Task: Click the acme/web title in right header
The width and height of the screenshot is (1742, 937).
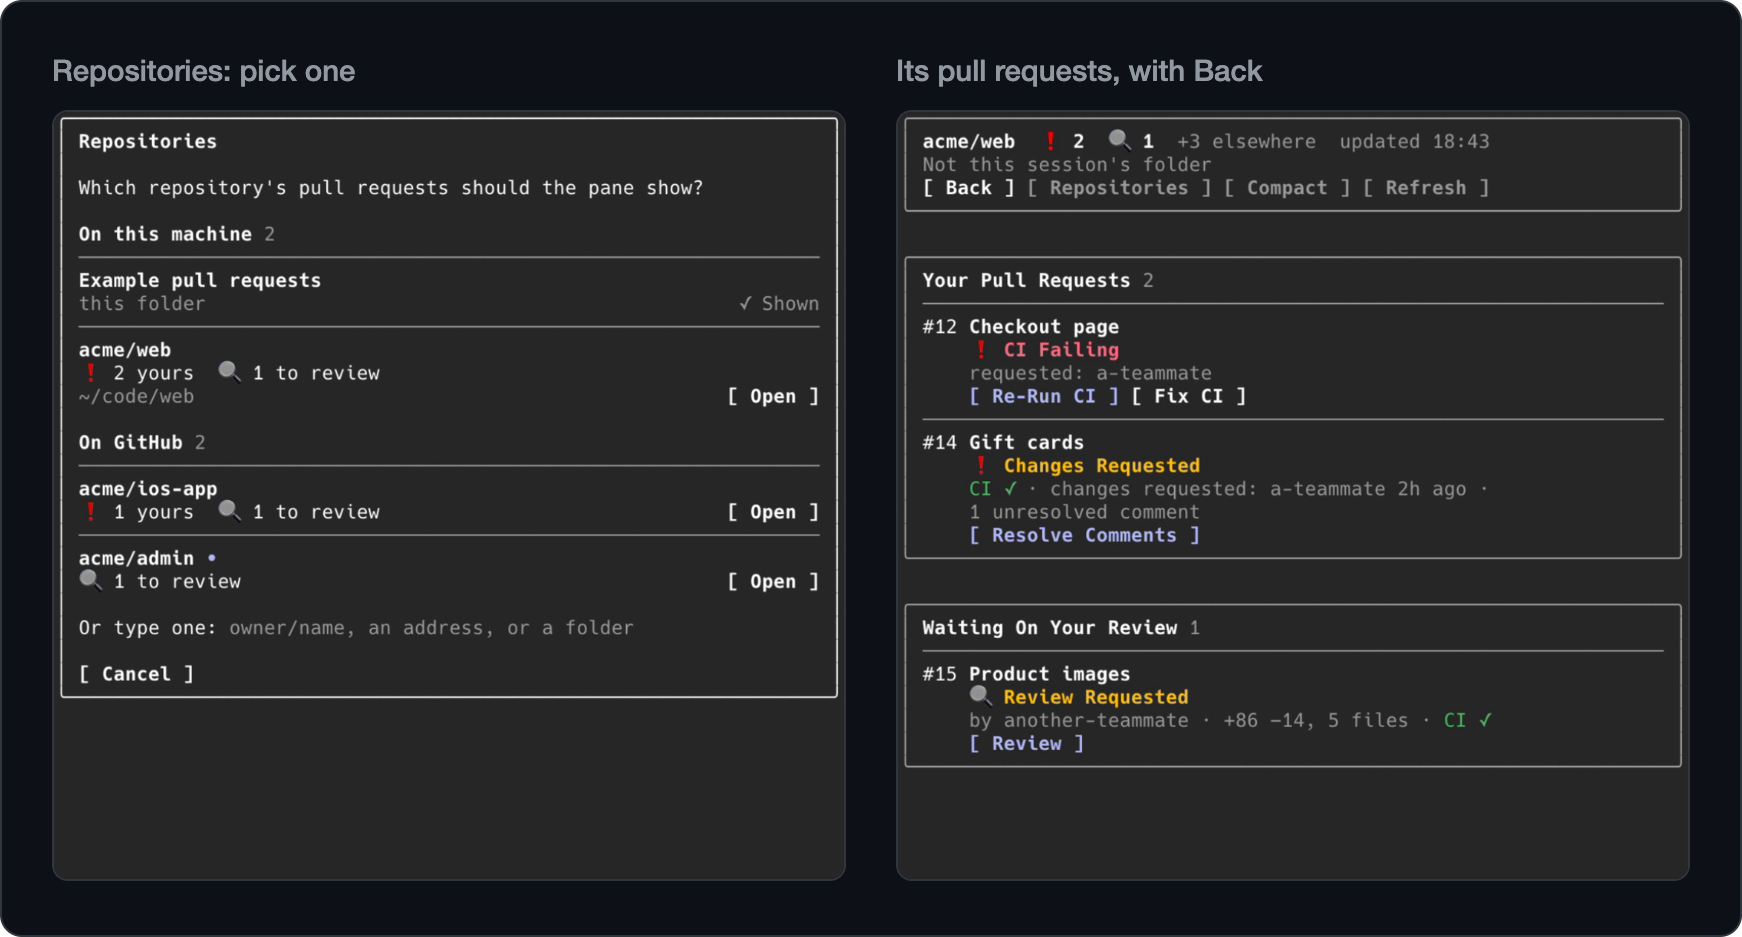Action: pyautogui.click(x=968, y=142)
